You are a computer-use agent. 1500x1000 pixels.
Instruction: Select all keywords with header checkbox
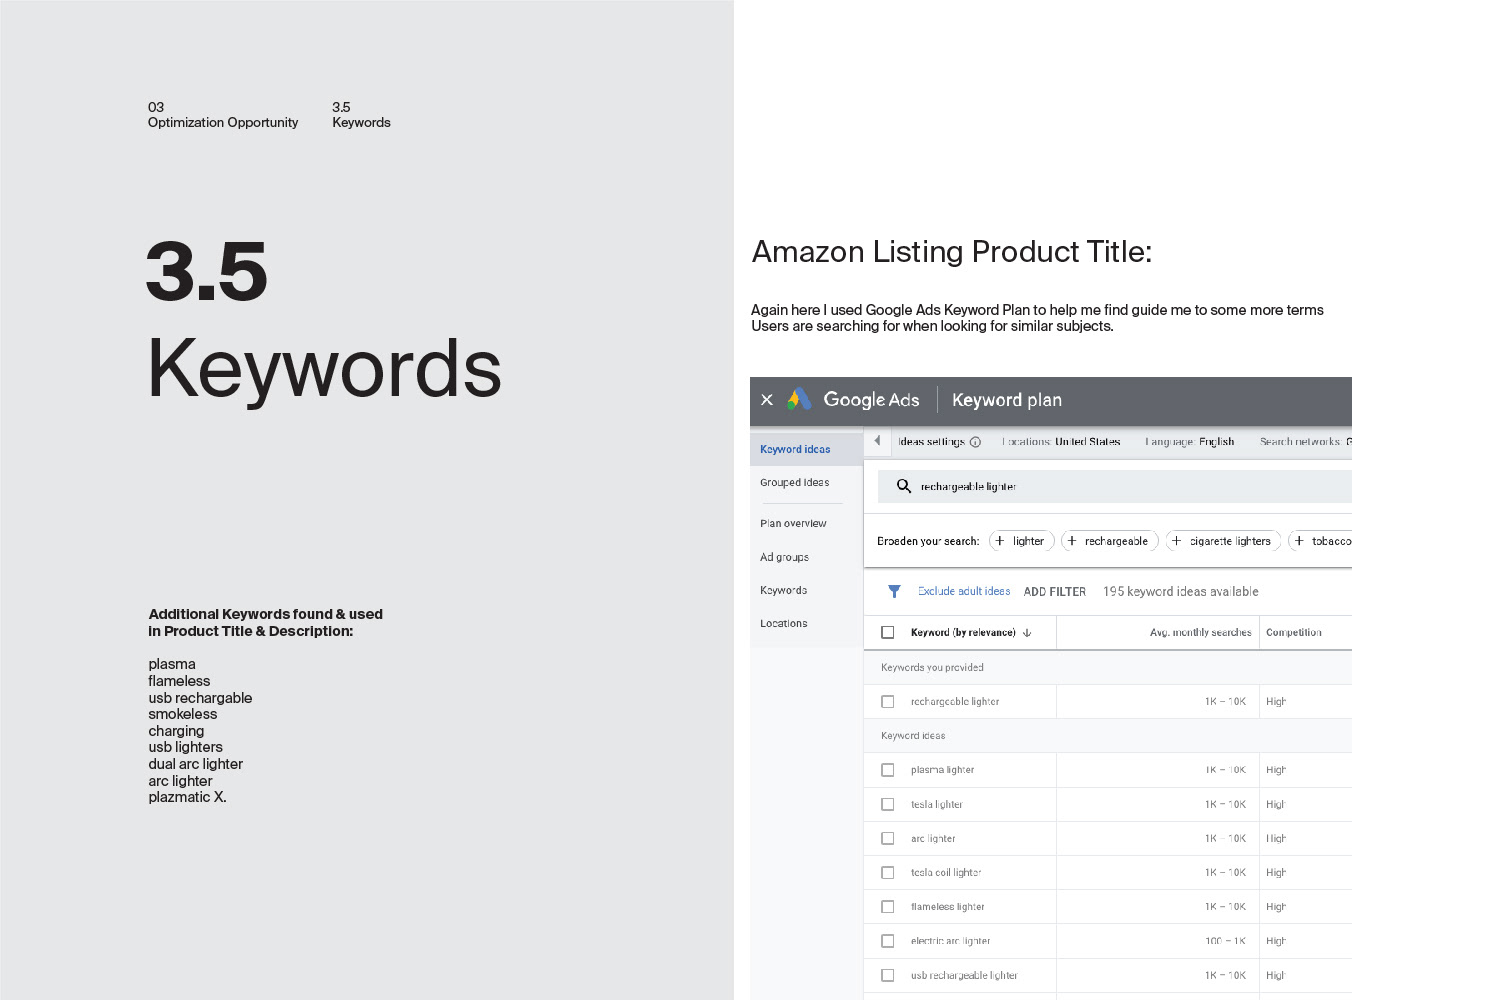887,632
